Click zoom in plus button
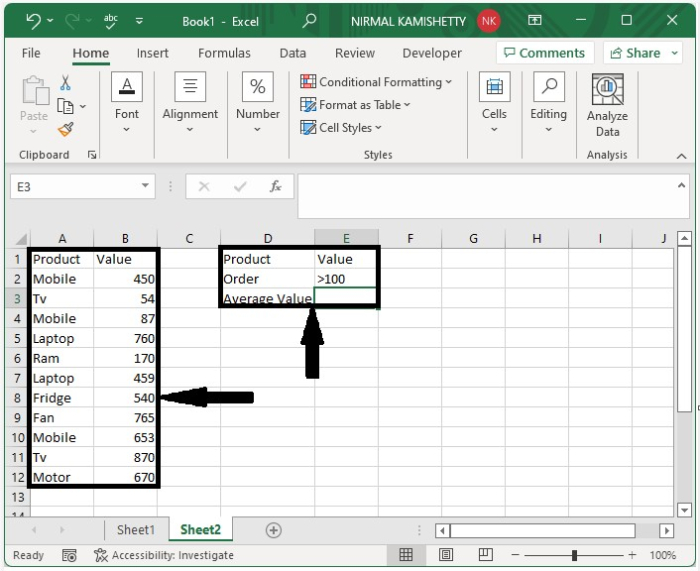The image size is (700, 571). coord(632,555)
